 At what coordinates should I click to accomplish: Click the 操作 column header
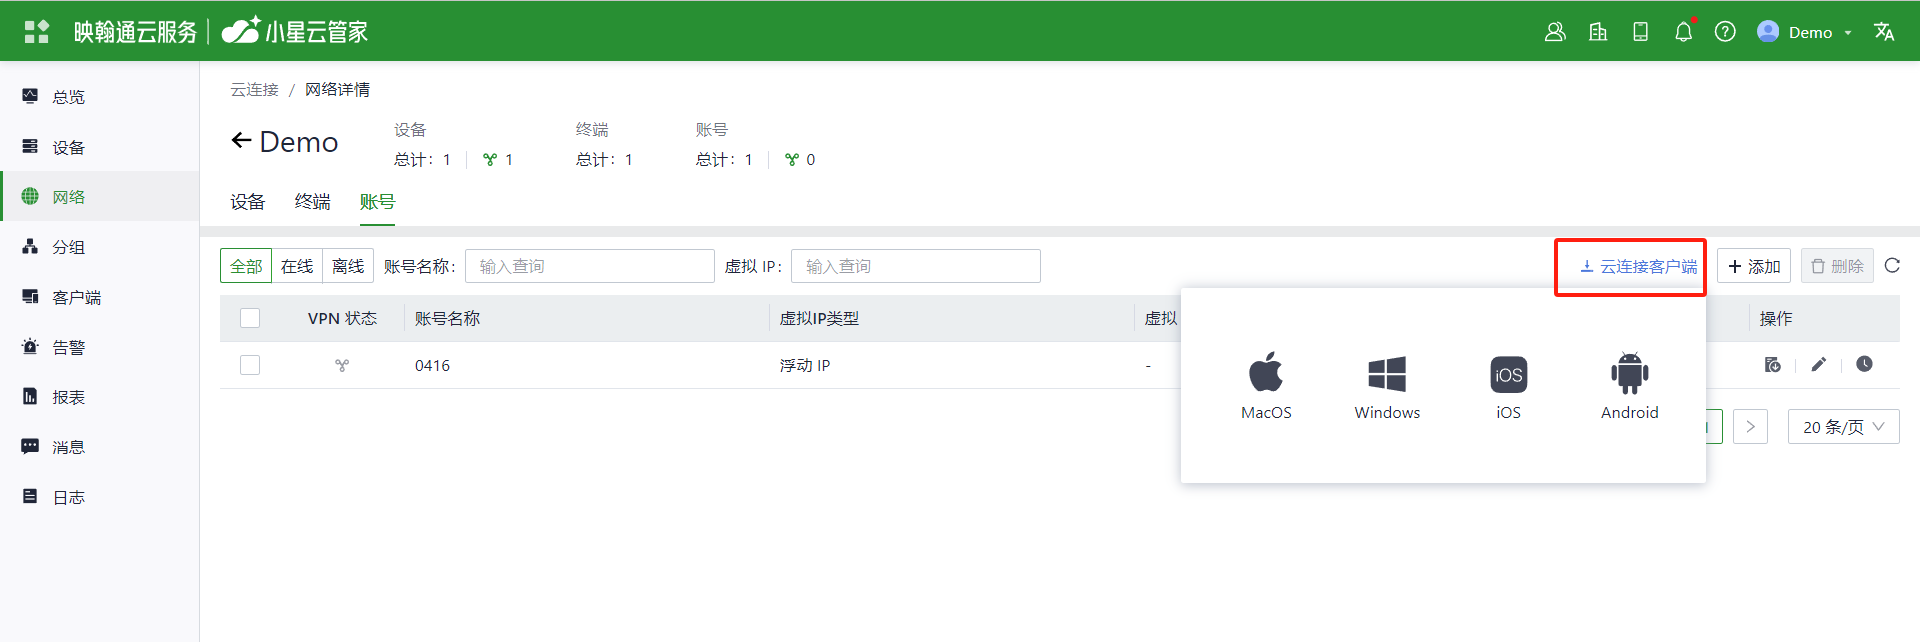pyautogui.click(x=1776, y=318)
